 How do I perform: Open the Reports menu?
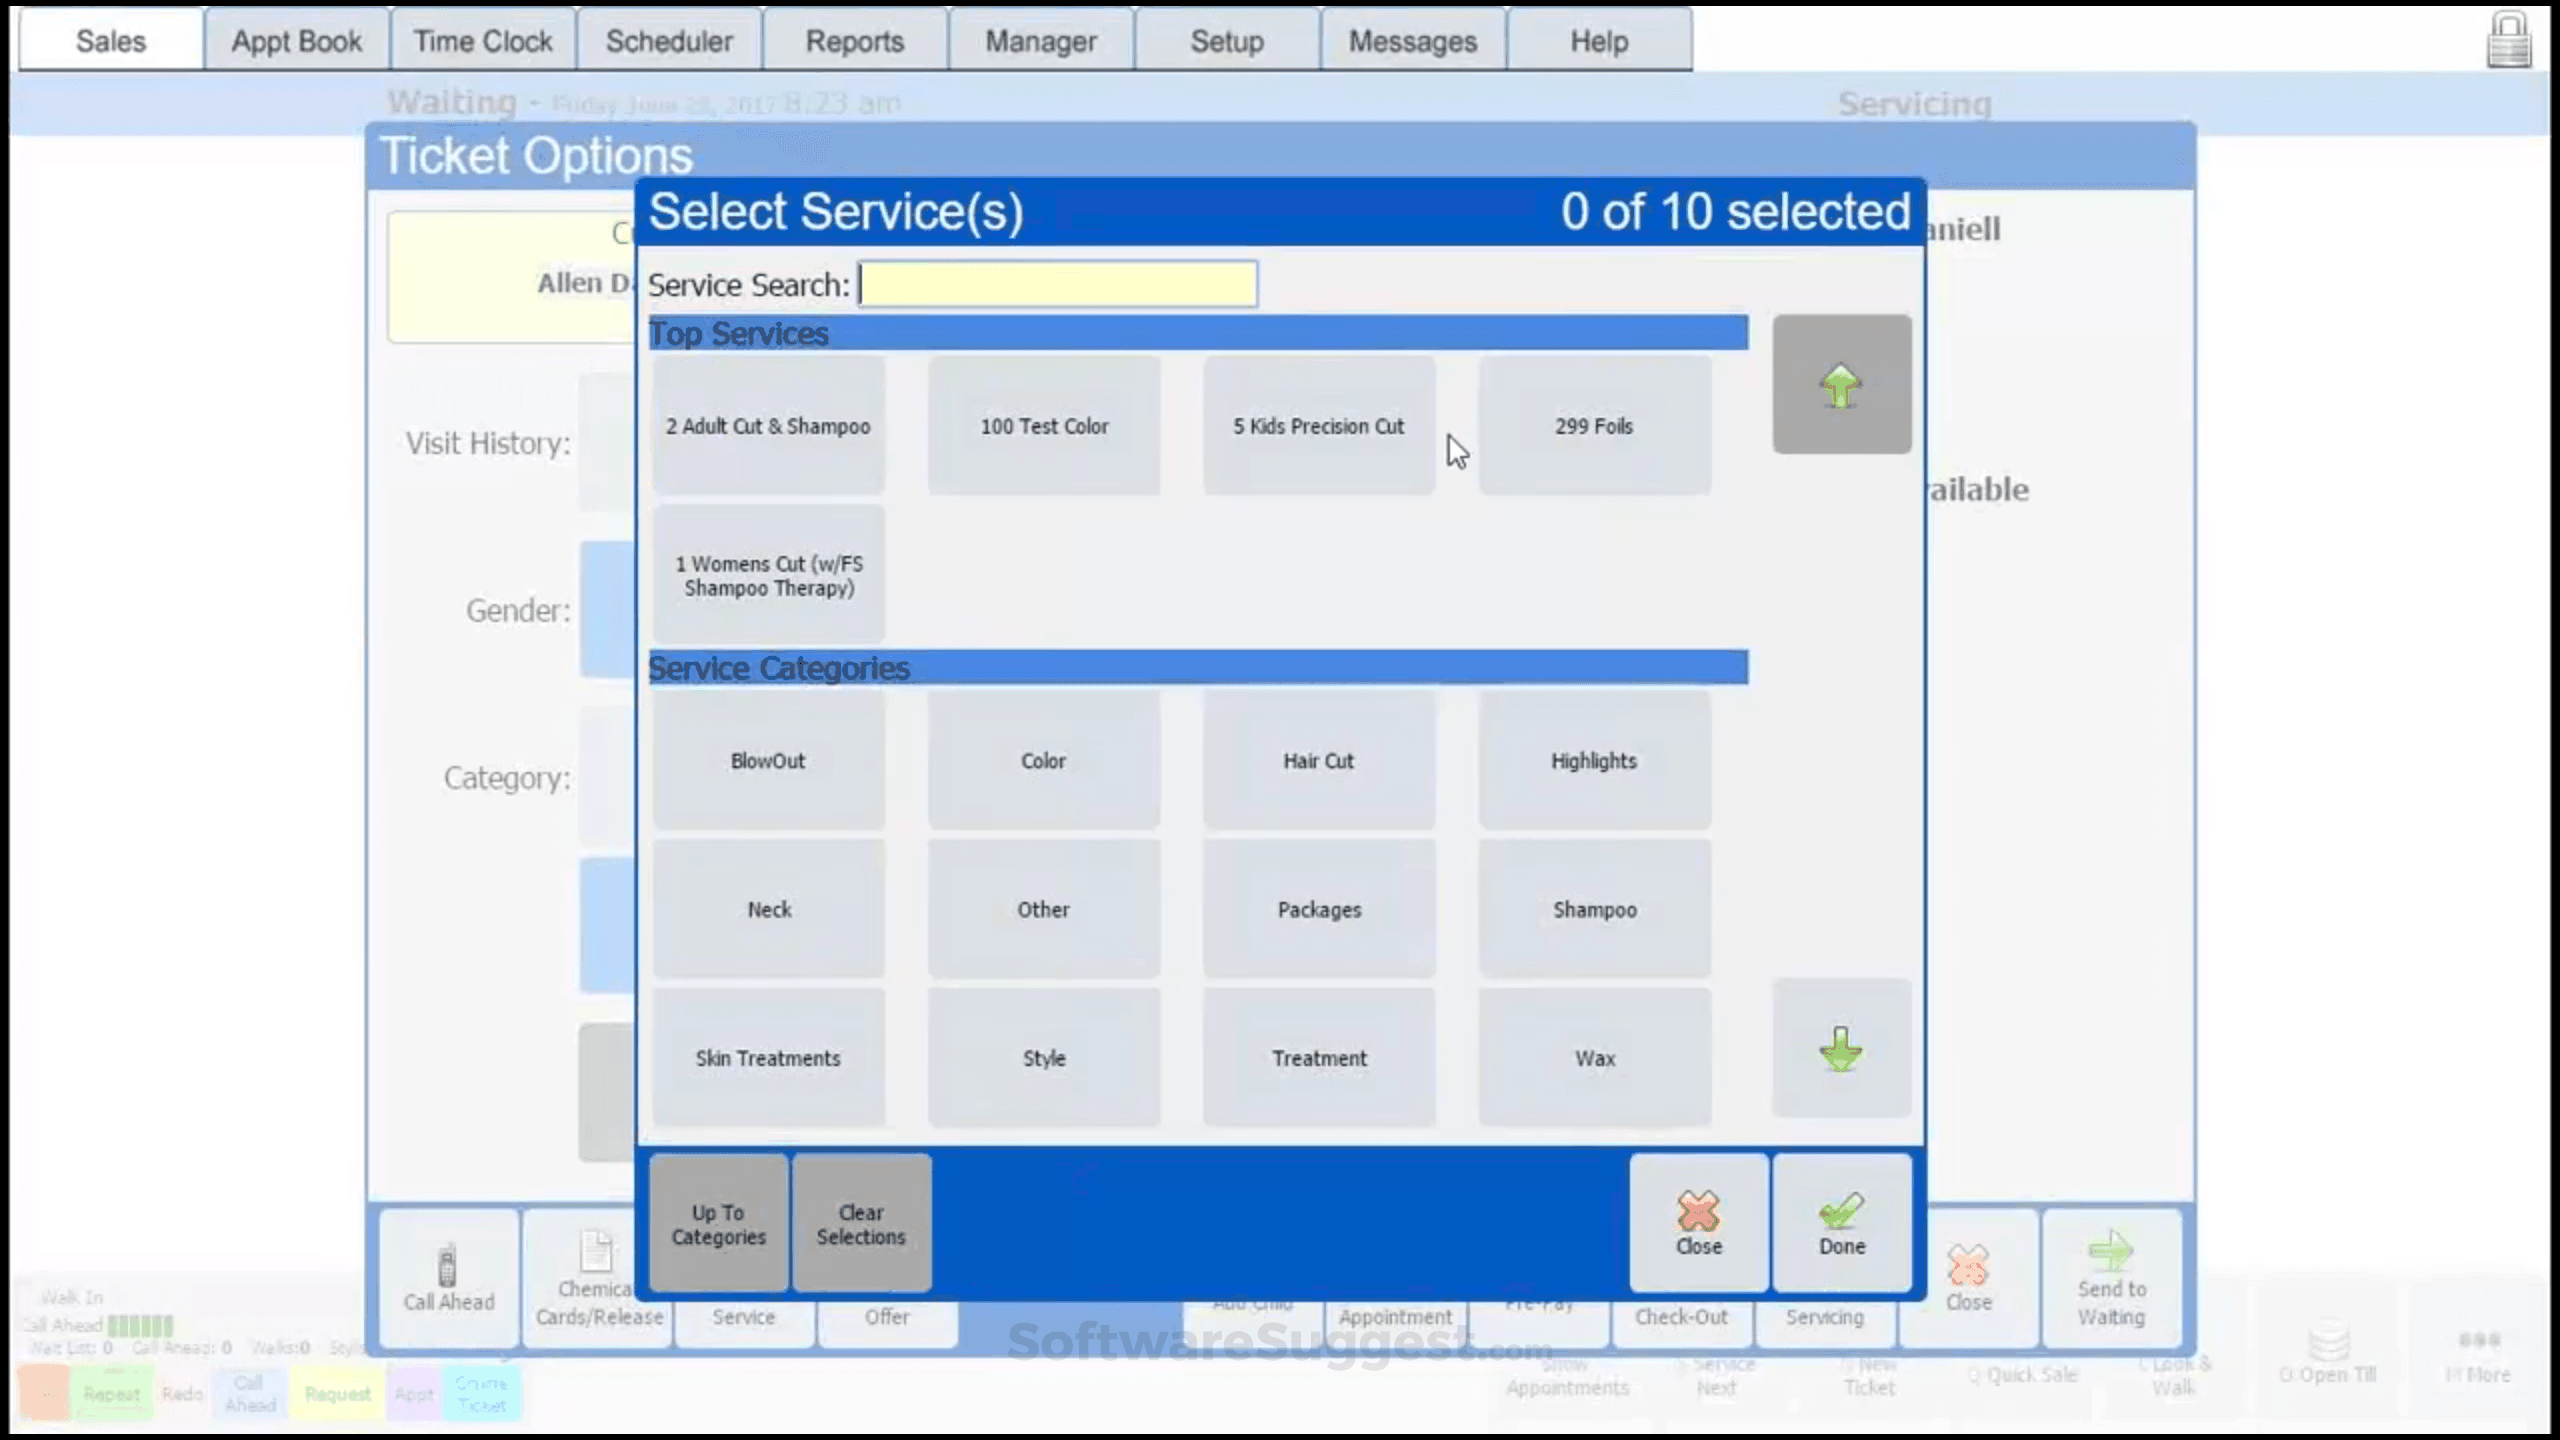click(855, 40)
